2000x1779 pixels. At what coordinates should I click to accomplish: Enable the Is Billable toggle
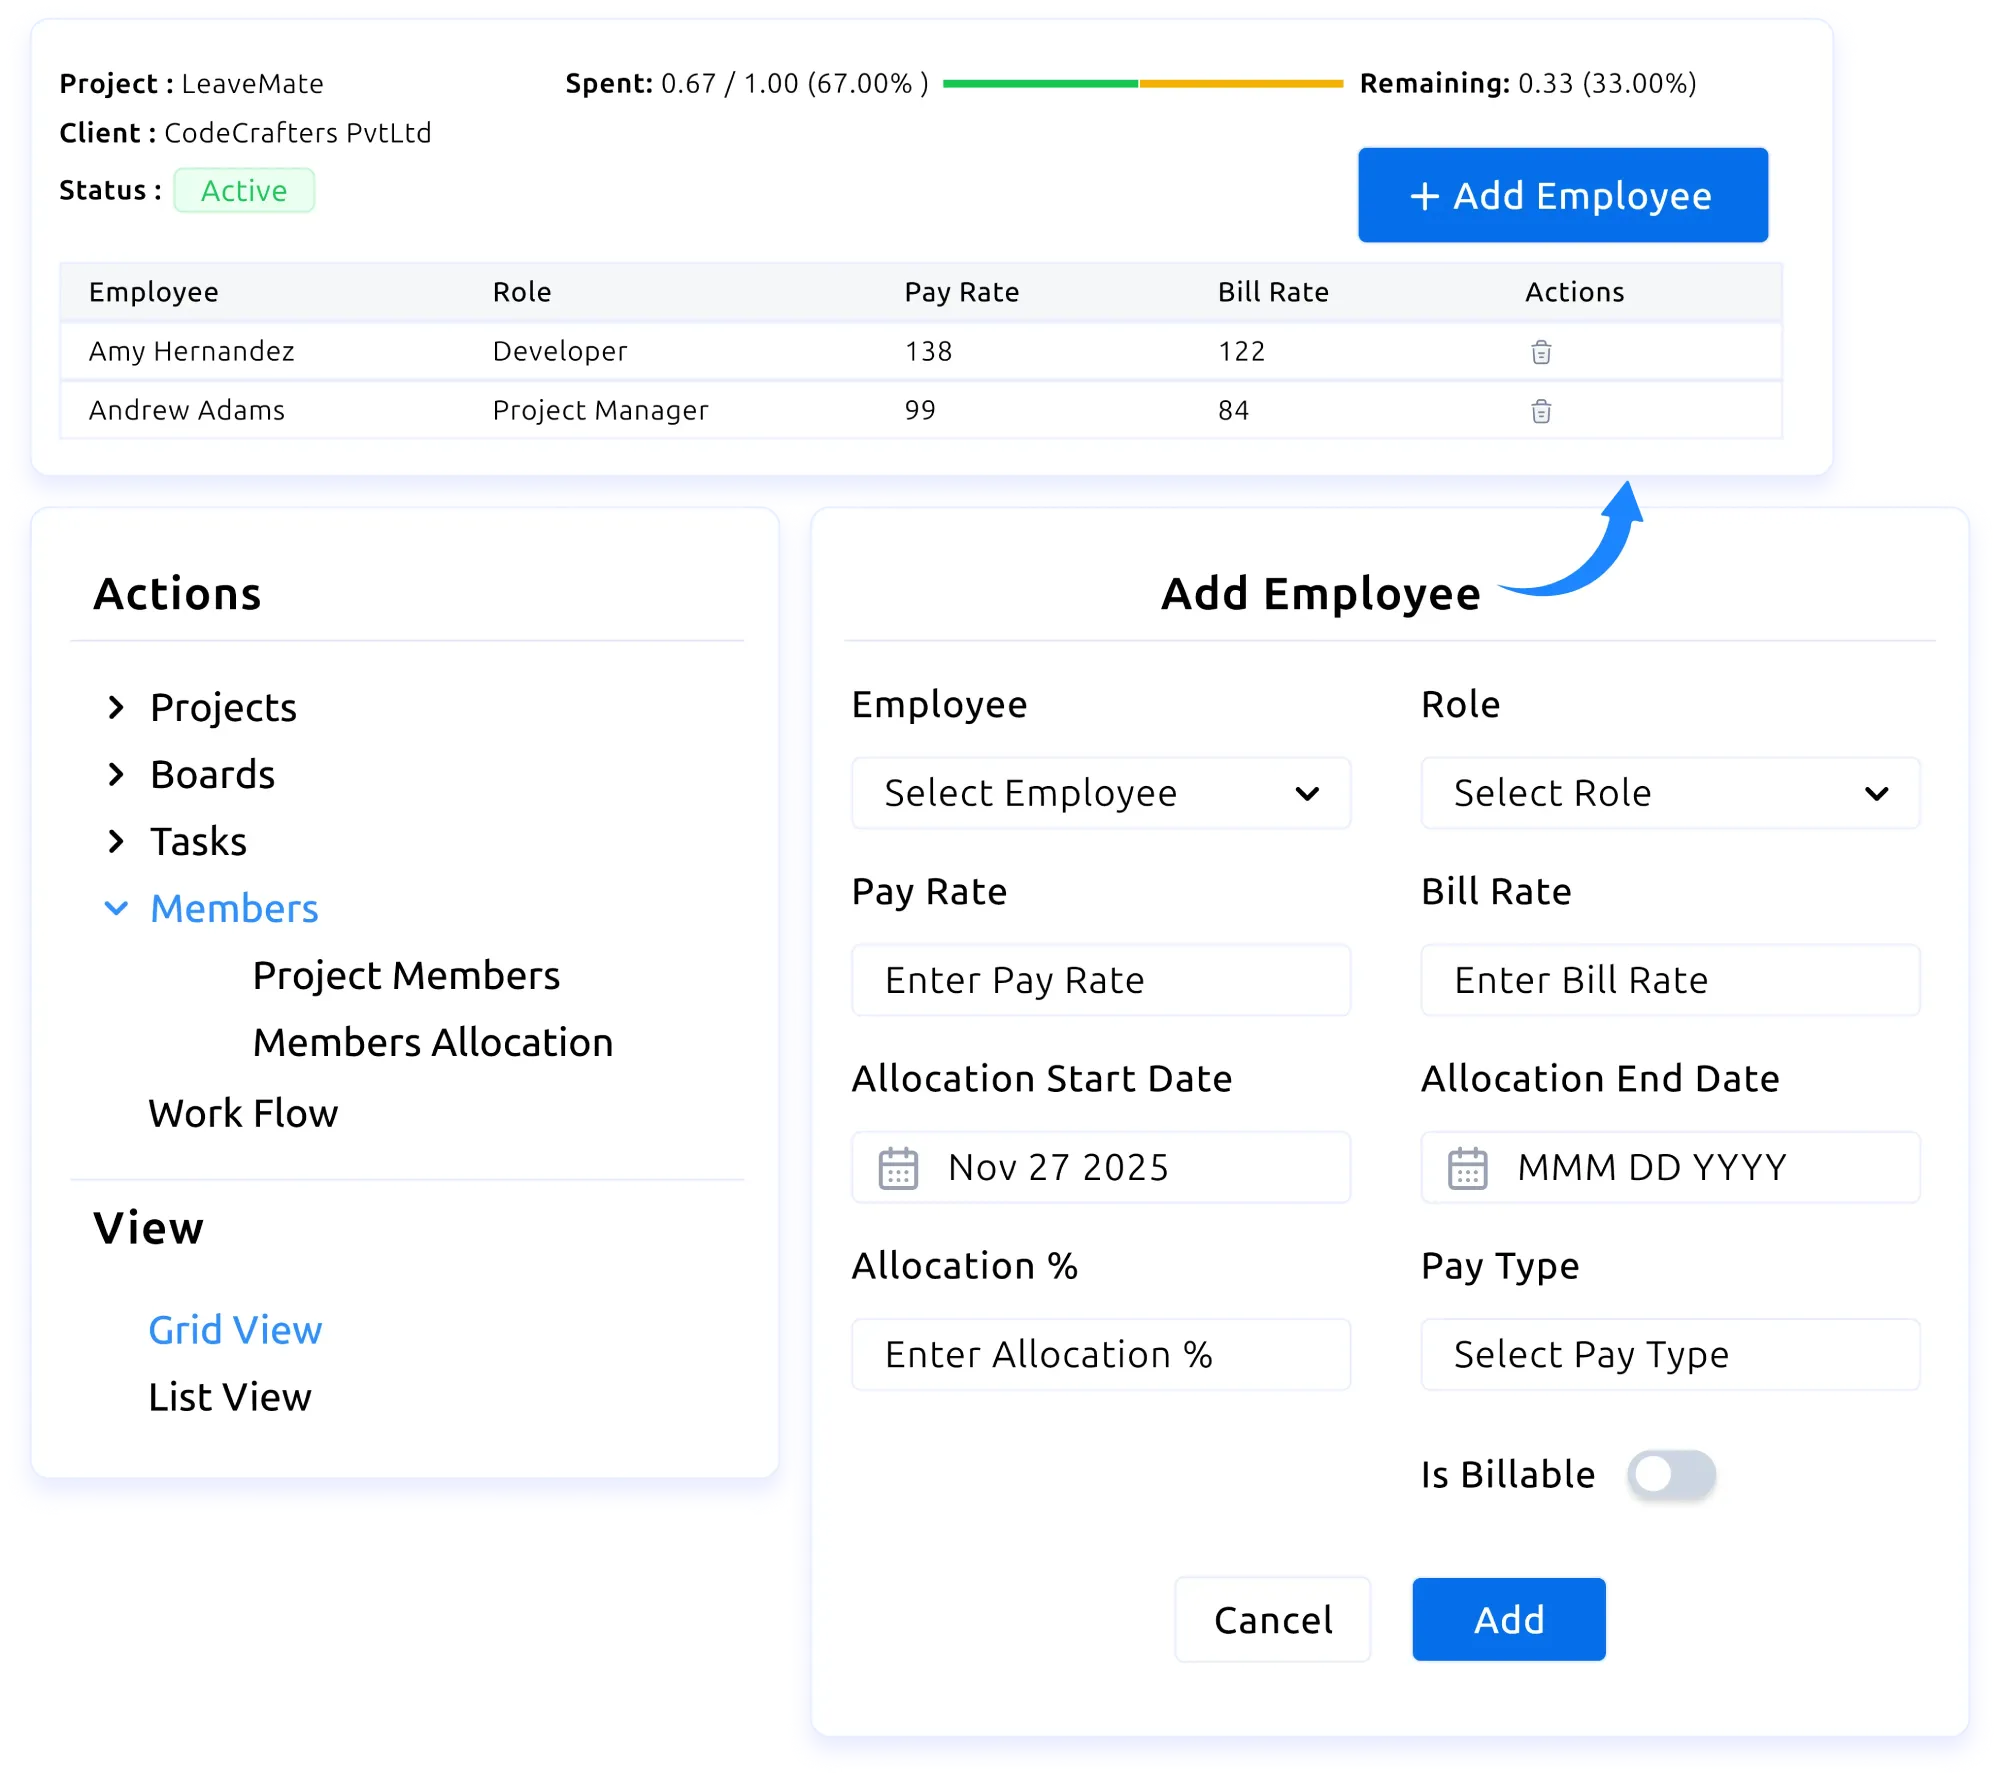pos(1673,1474)
